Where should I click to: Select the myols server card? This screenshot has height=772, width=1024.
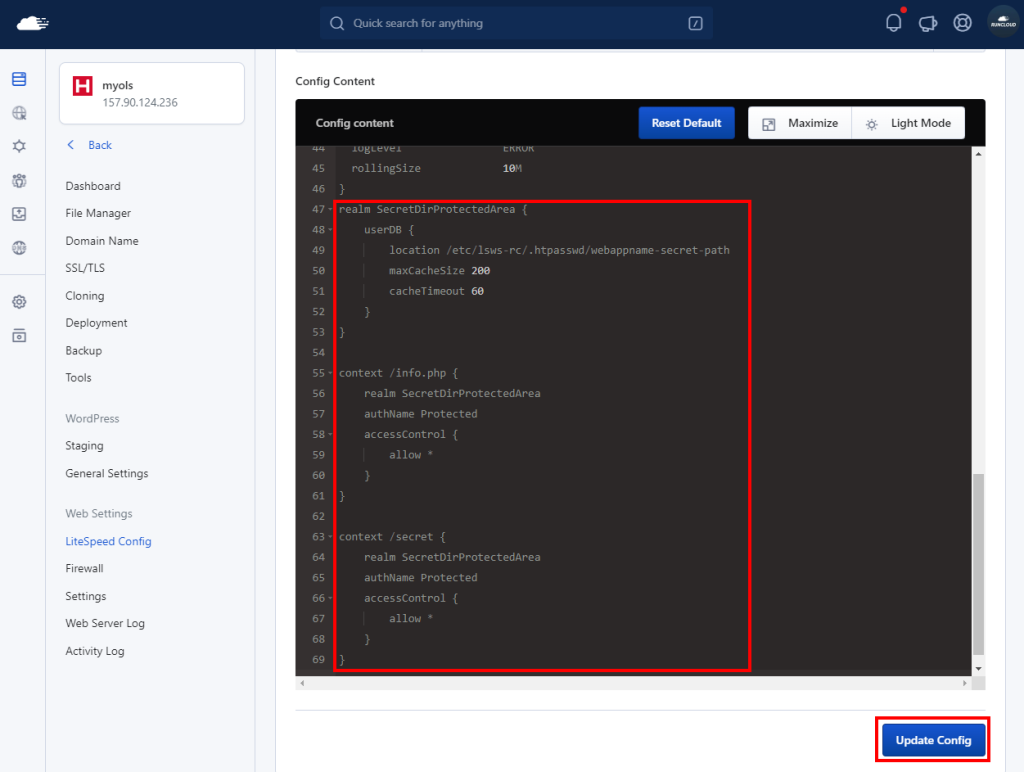click(152, 93)
